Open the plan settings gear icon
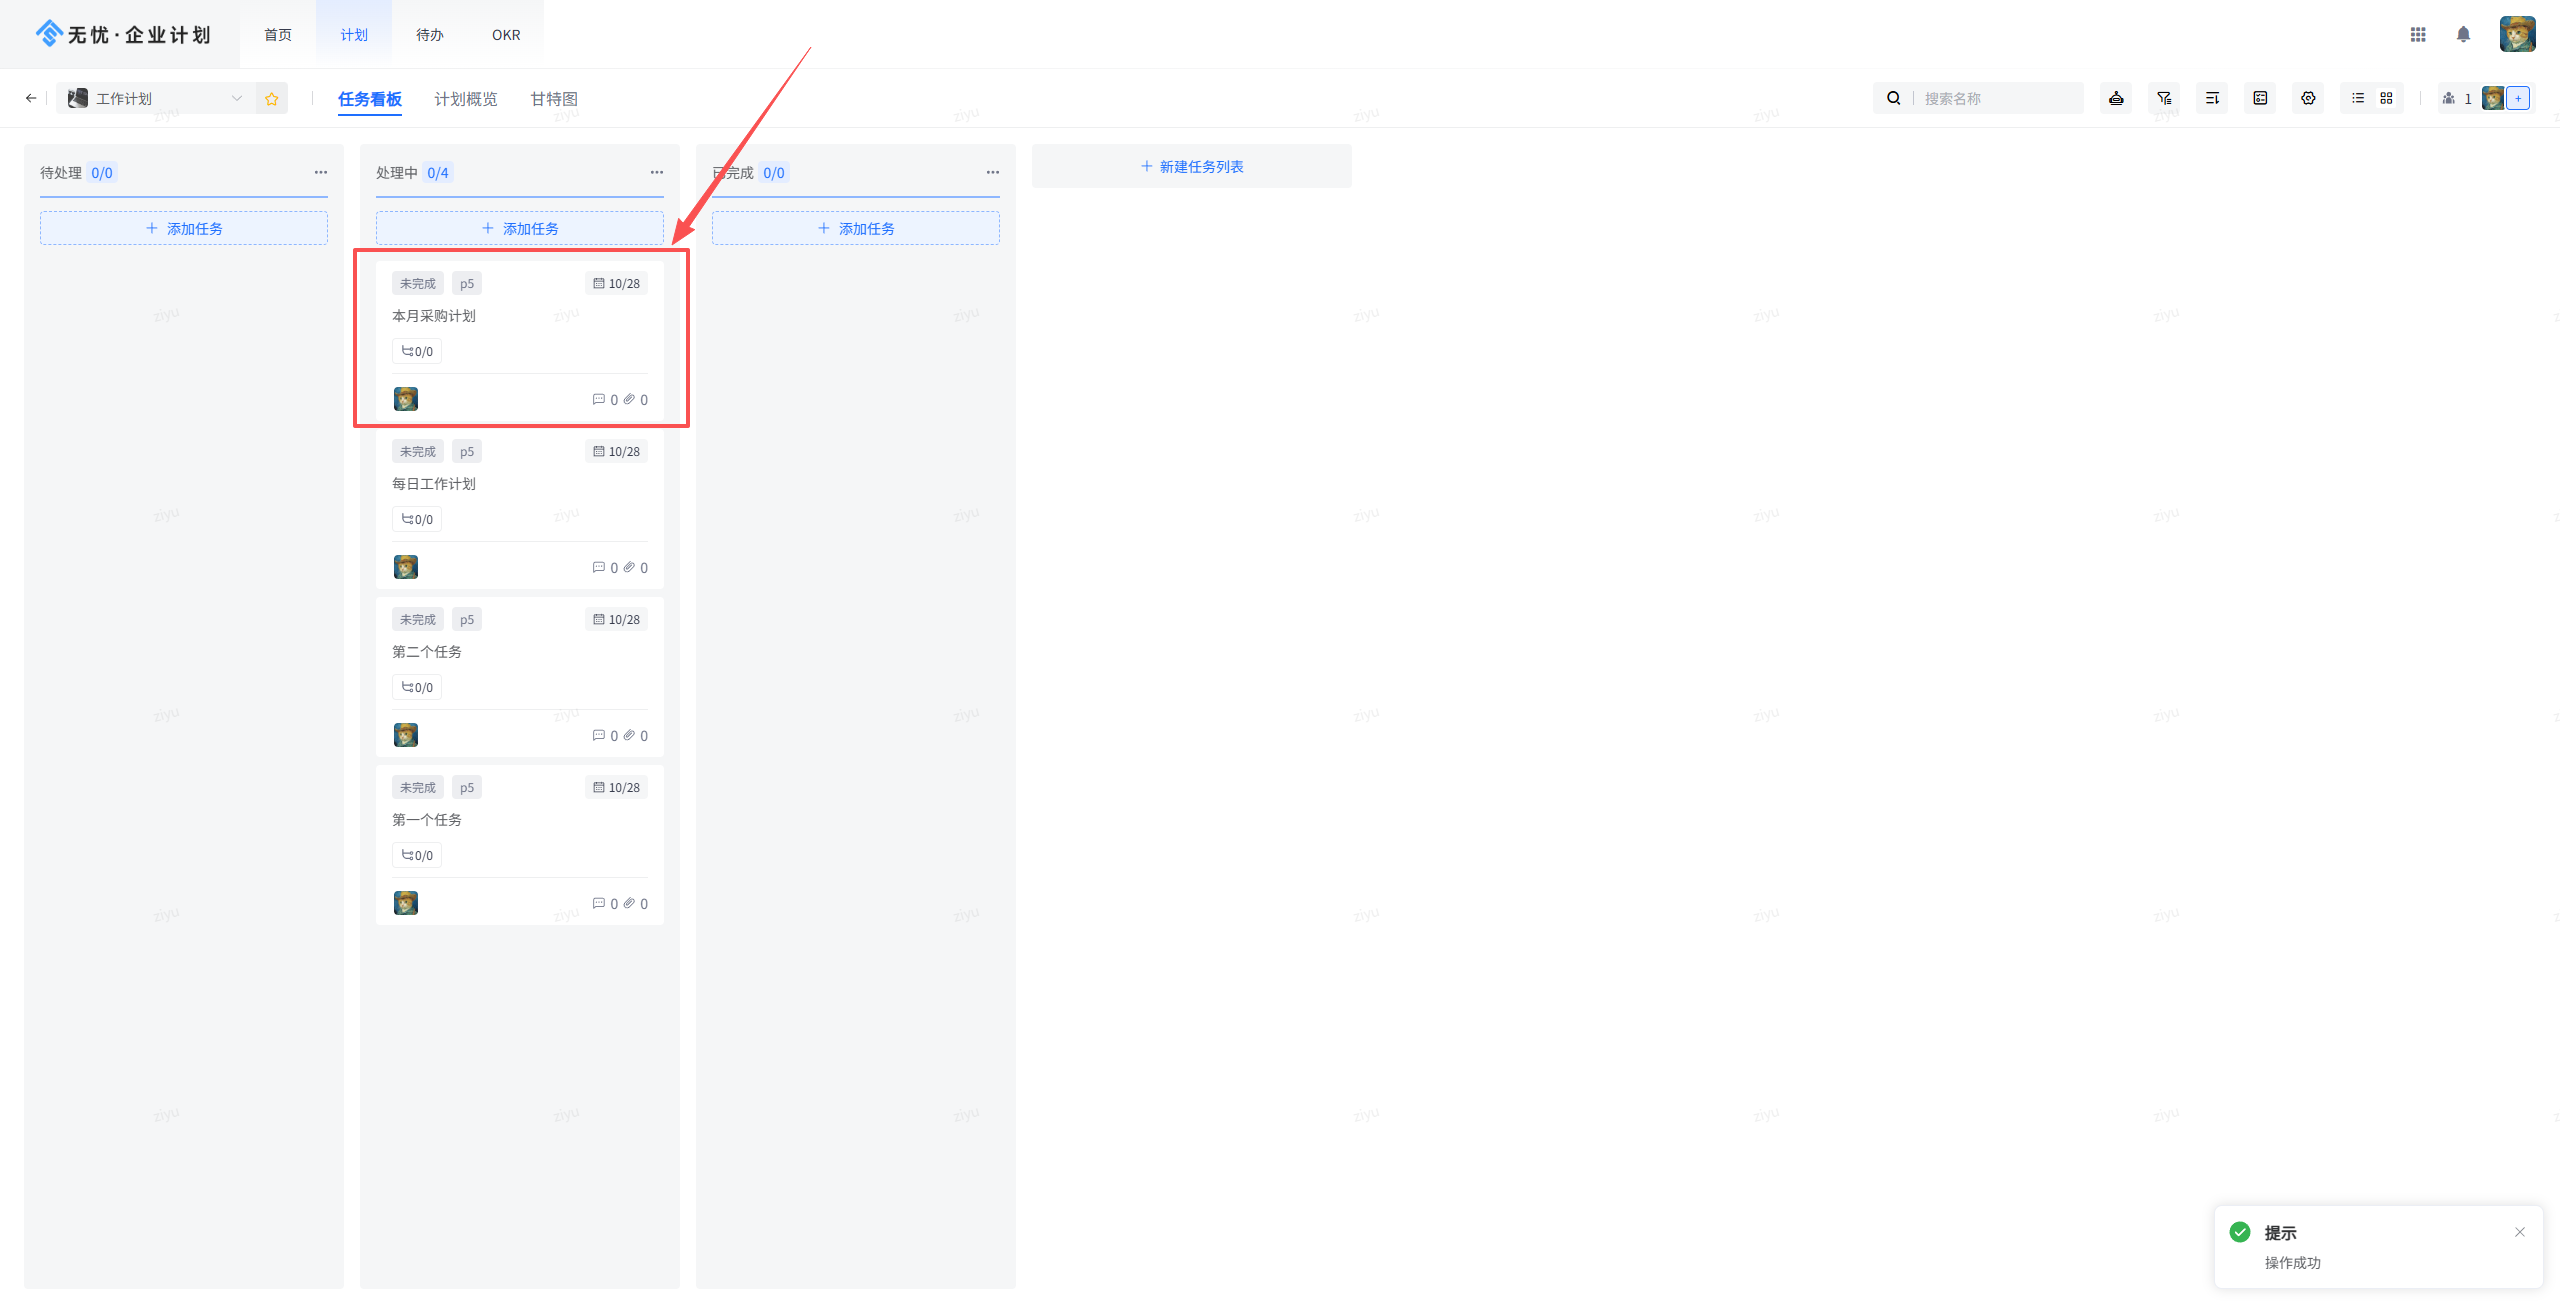The height and width of the screenshot is (1305, 2560). (x=2308, y=98)
